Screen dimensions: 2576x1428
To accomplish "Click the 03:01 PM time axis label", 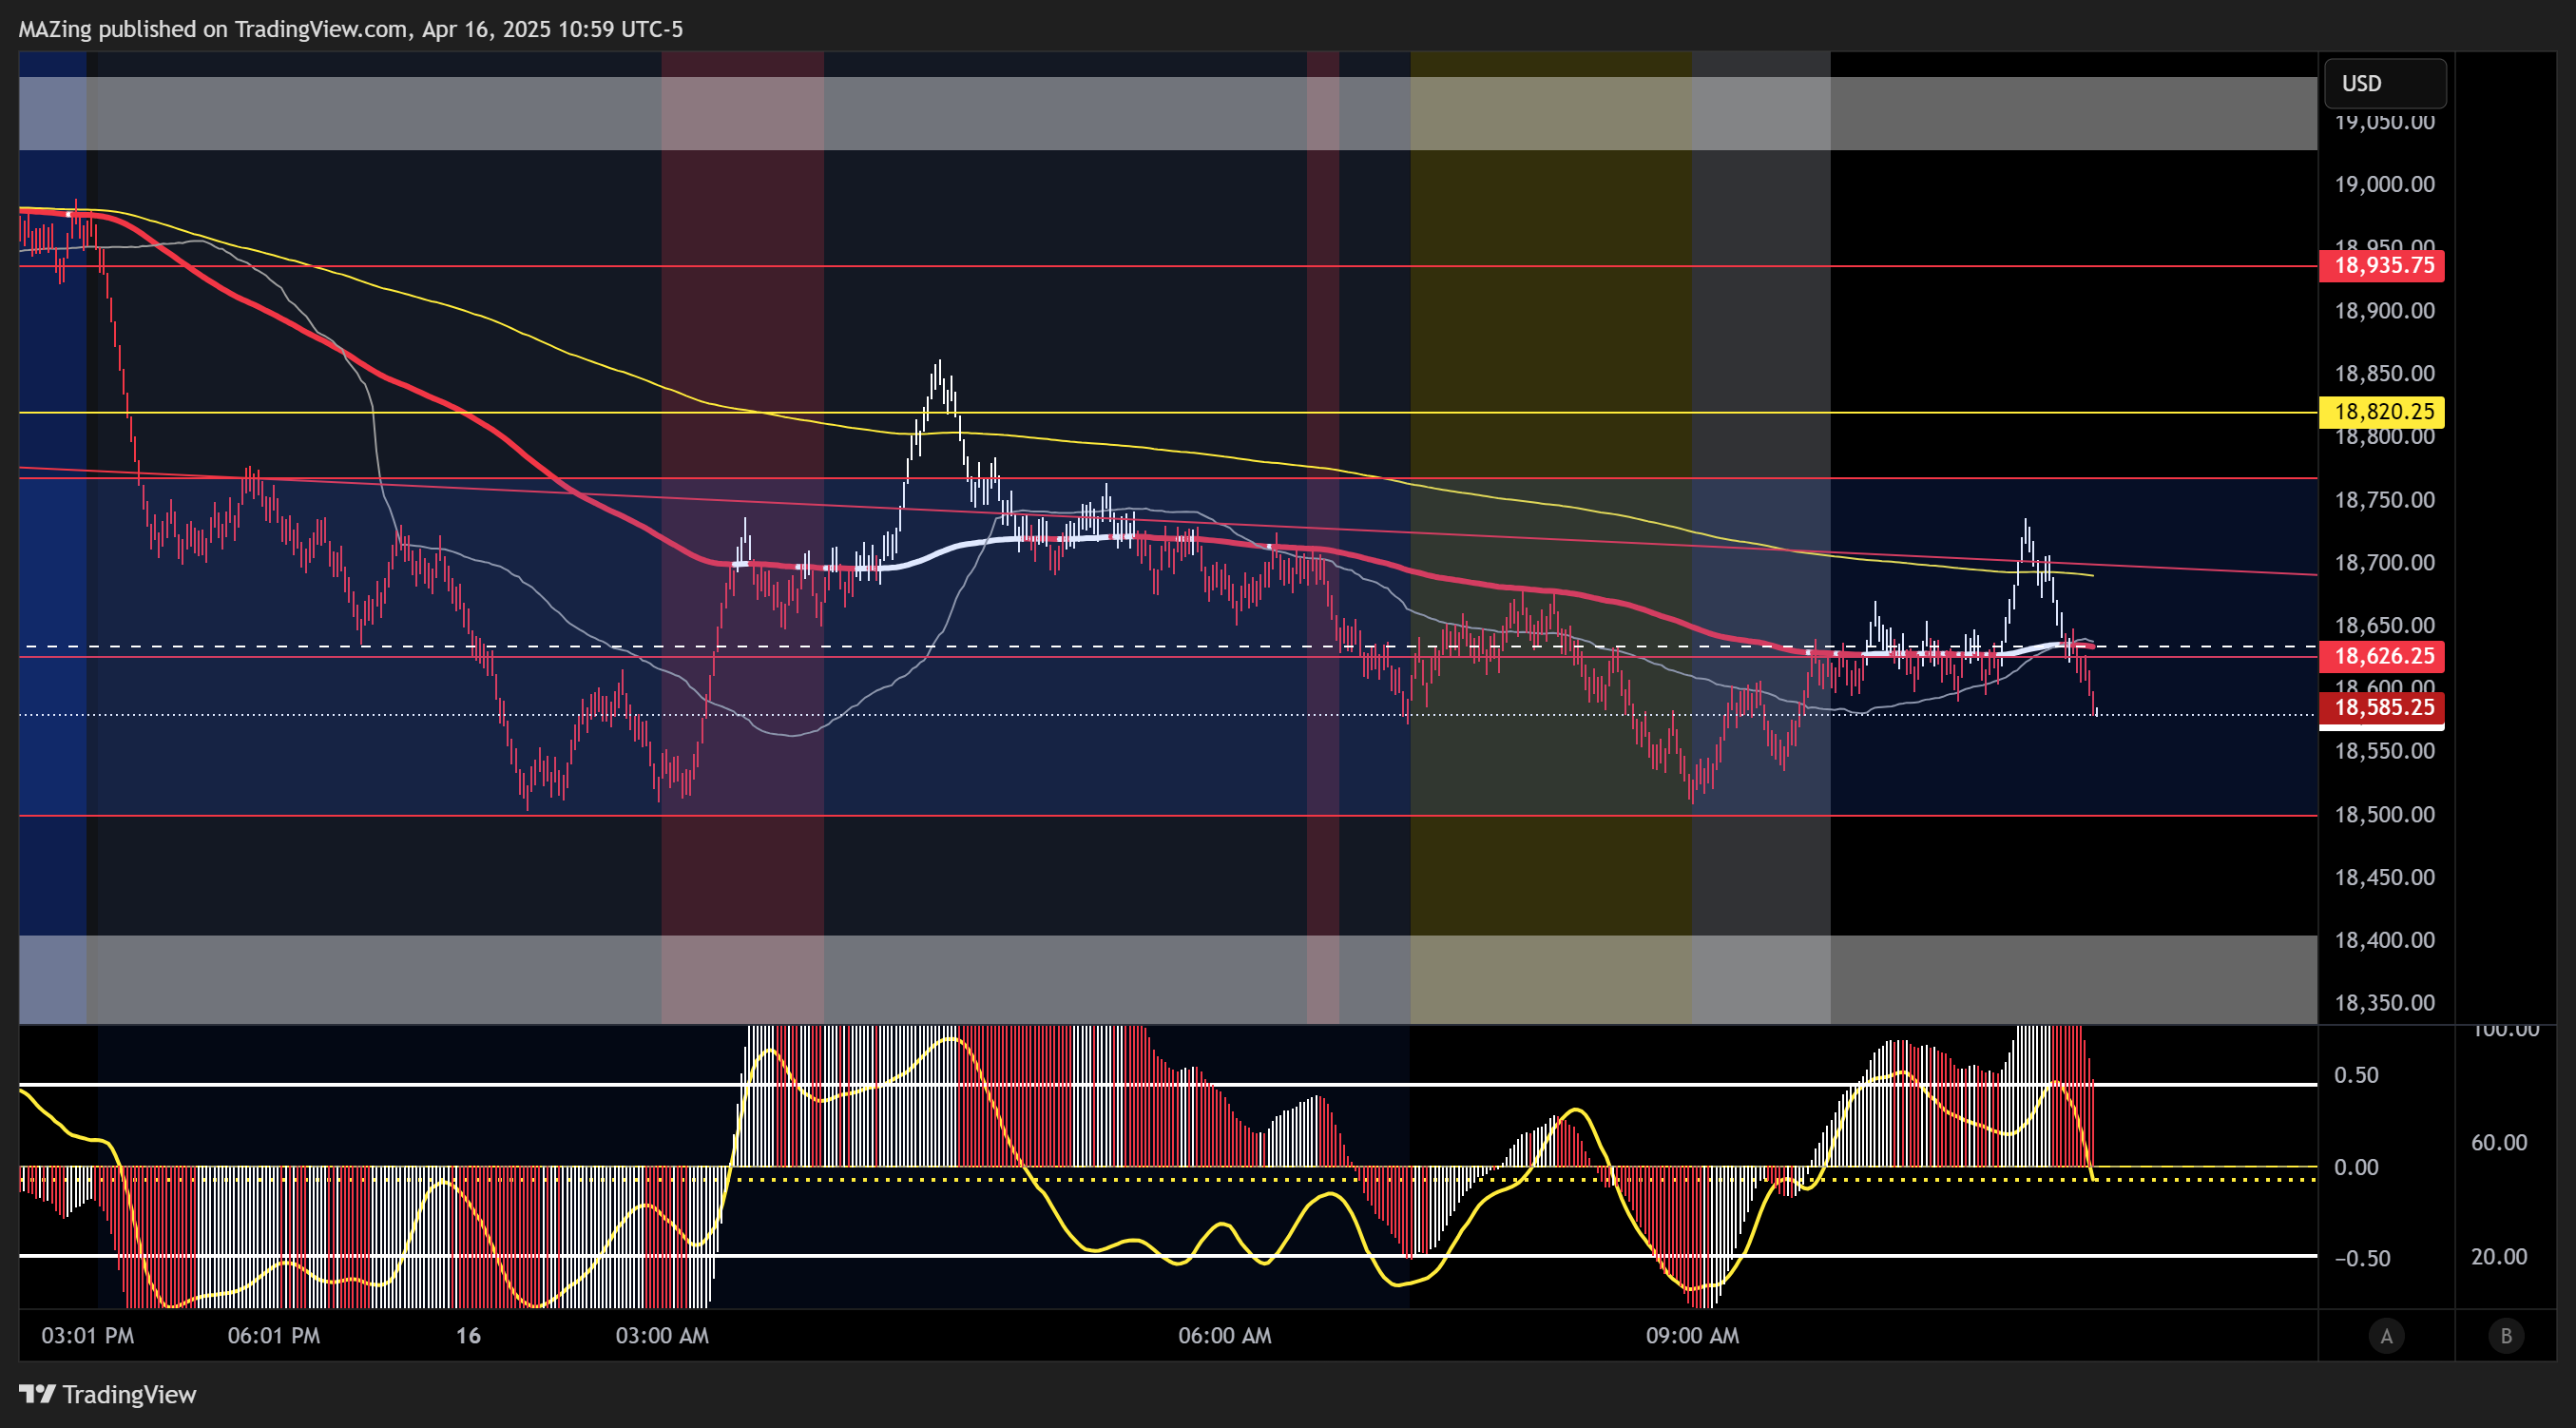I will click(88, 1336).
